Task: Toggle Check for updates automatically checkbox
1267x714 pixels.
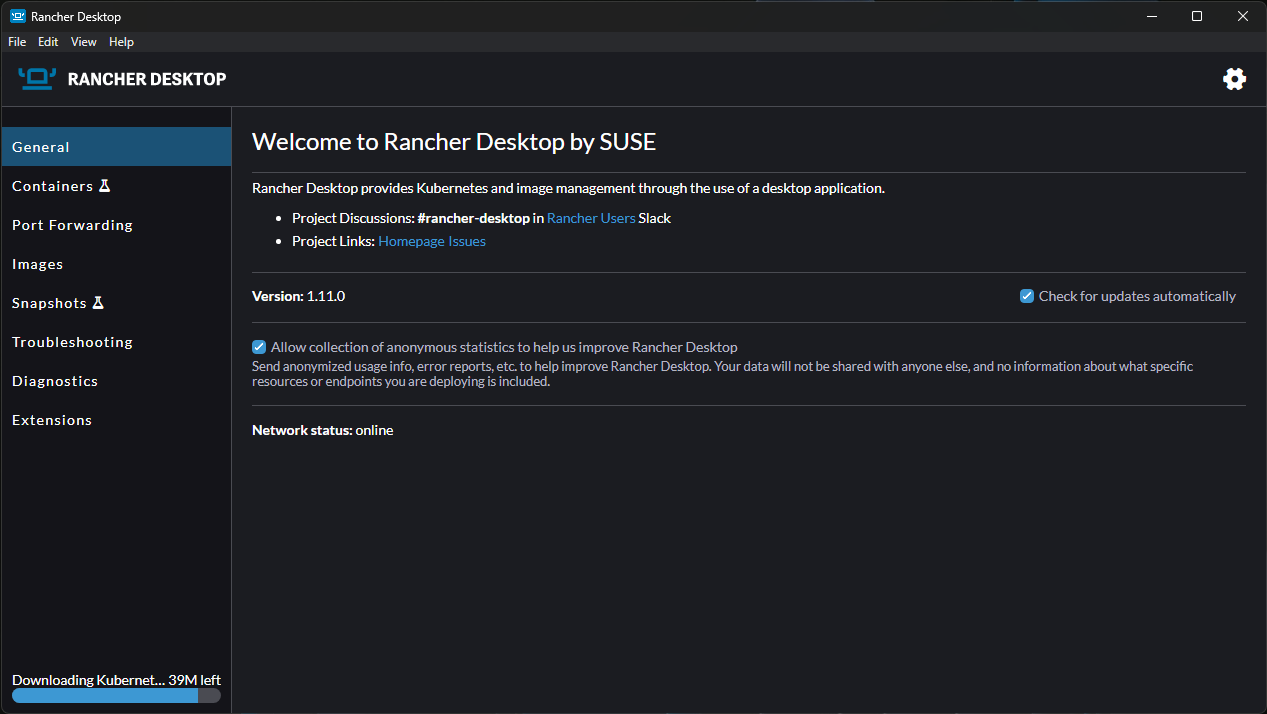Action: point(1026,296)
